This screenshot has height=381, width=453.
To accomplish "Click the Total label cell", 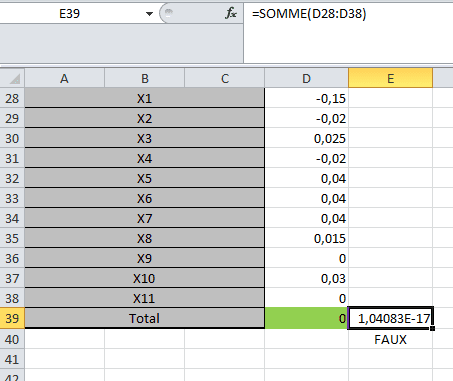I will [x=145, y=318].
